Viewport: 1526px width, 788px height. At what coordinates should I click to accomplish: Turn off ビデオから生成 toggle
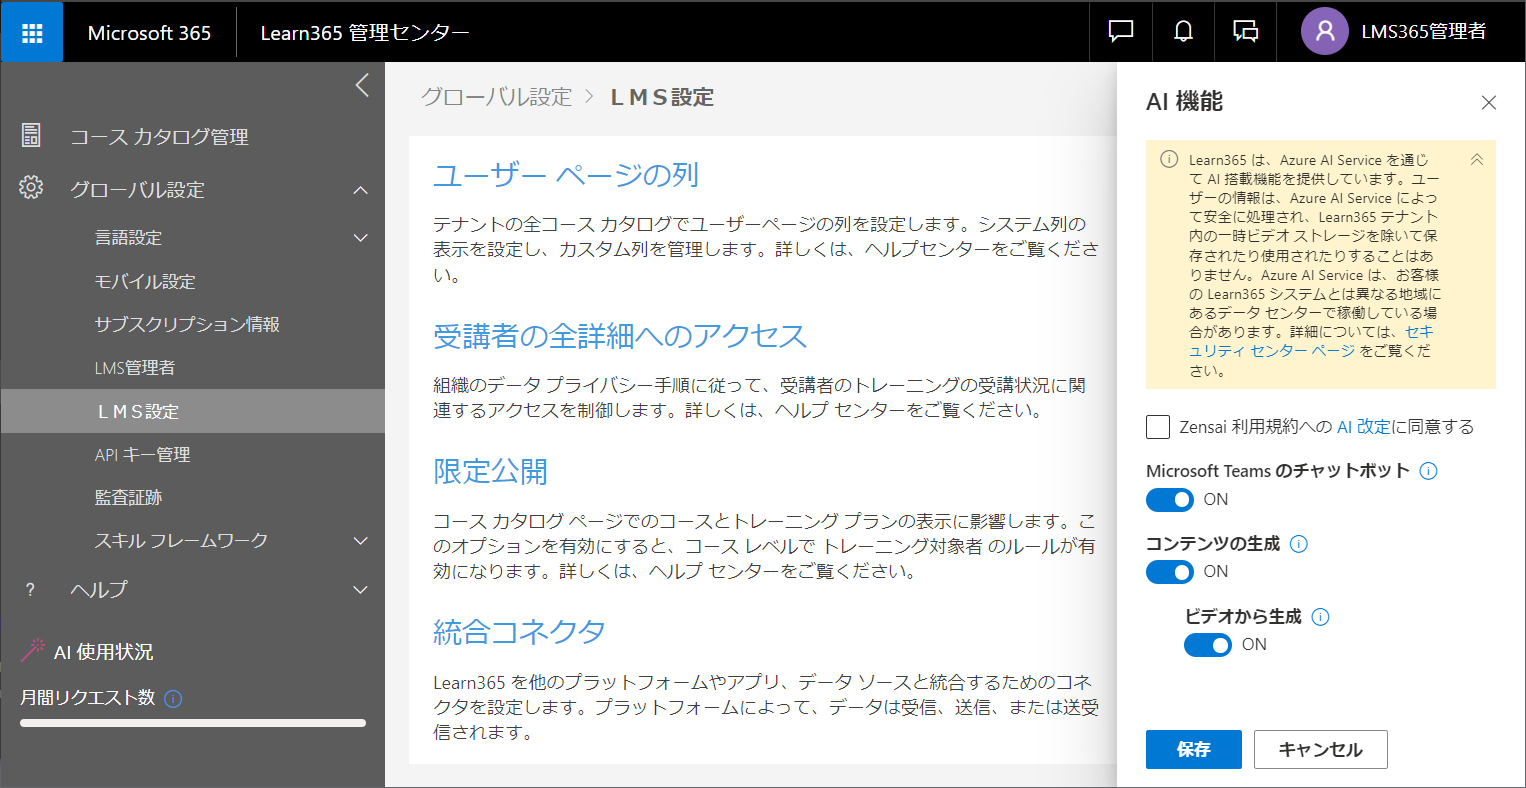point(1208,645)
